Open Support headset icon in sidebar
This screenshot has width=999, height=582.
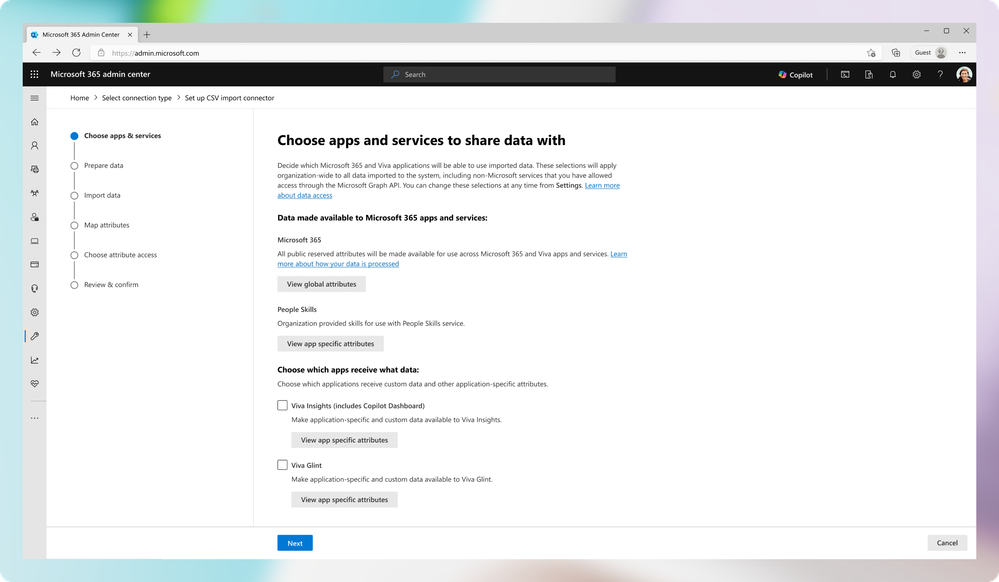pyautogui.click(x=34, y=289)
